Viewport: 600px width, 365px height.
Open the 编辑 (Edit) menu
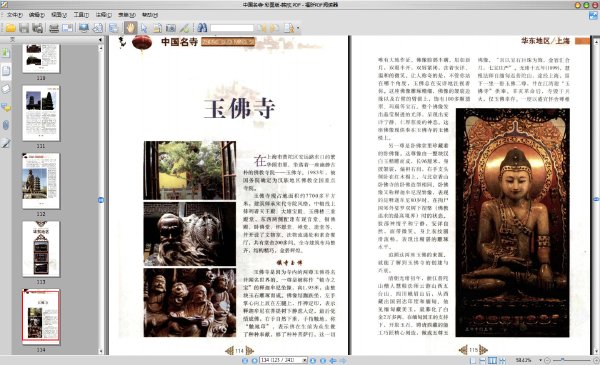click(x=37, y=15)
